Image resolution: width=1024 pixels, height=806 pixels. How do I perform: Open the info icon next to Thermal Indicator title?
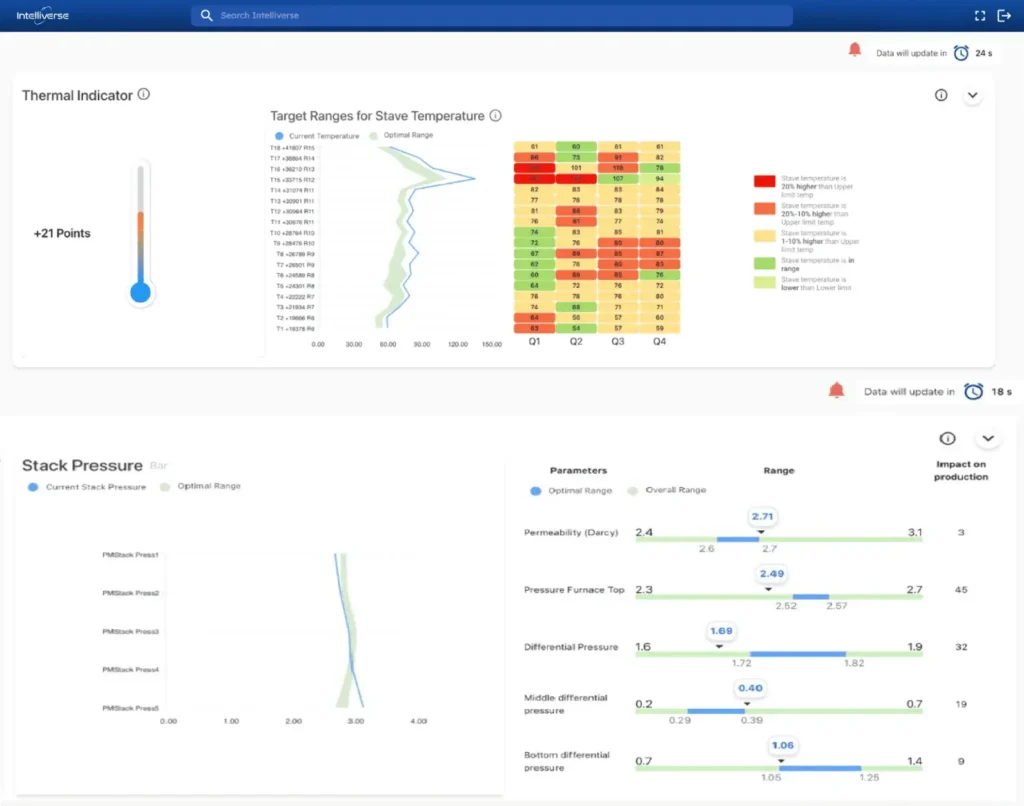144,95
